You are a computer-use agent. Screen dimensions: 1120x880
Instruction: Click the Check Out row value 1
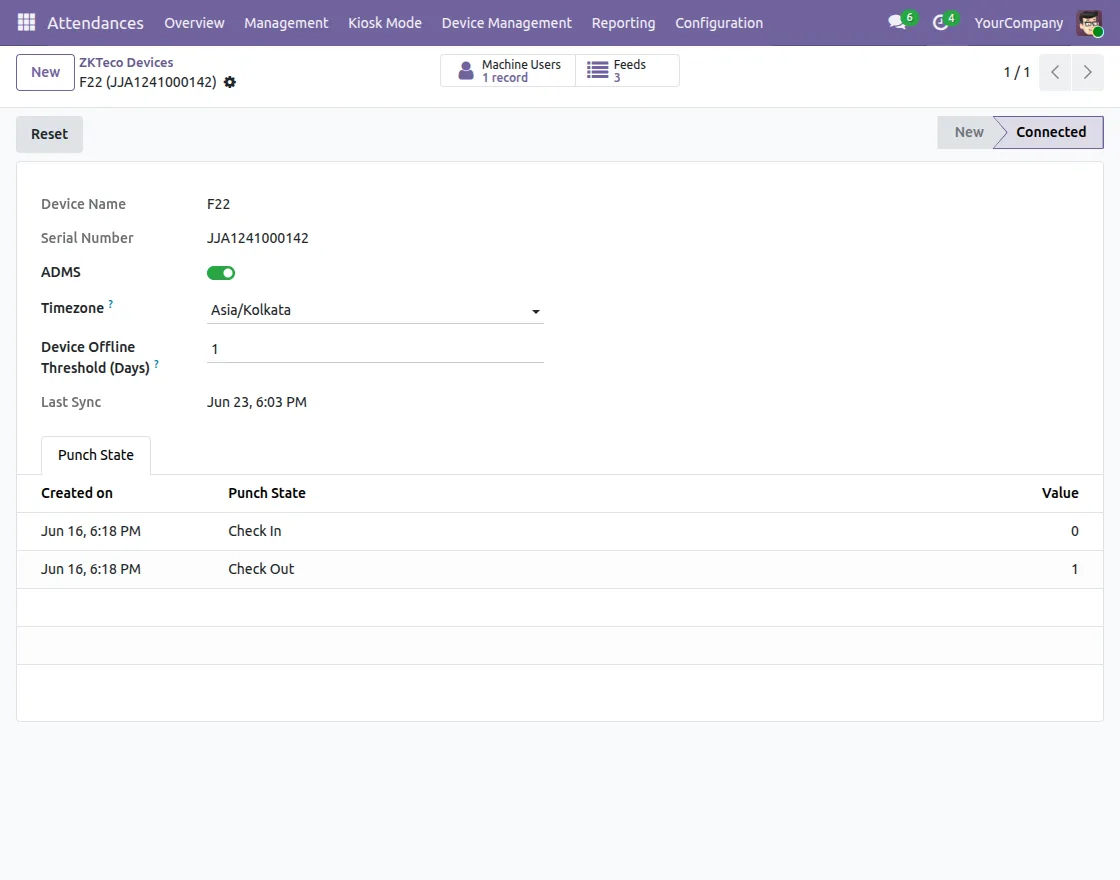pos(1074,569)
